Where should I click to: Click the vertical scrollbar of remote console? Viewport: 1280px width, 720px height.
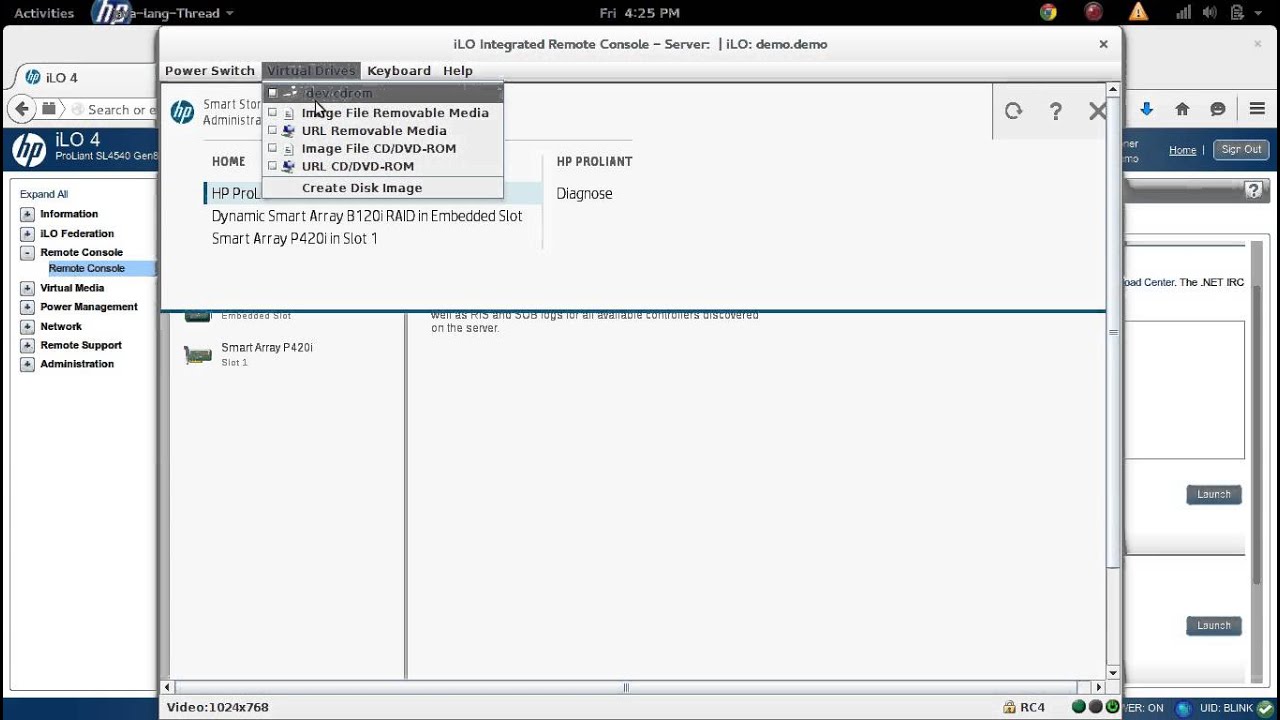point(1113,332)
